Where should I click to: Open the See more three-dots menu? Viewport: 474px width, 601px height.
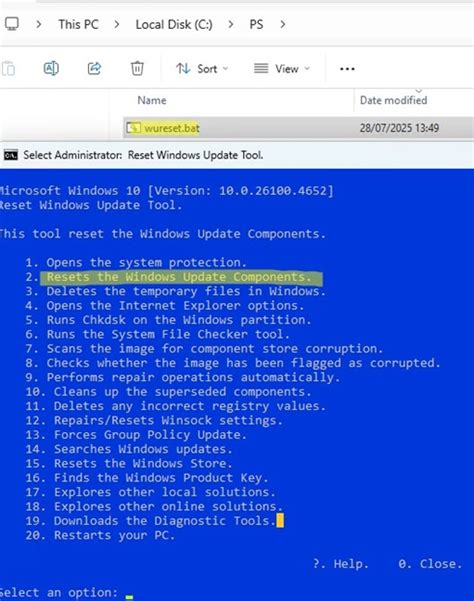(x=347, y=69)
